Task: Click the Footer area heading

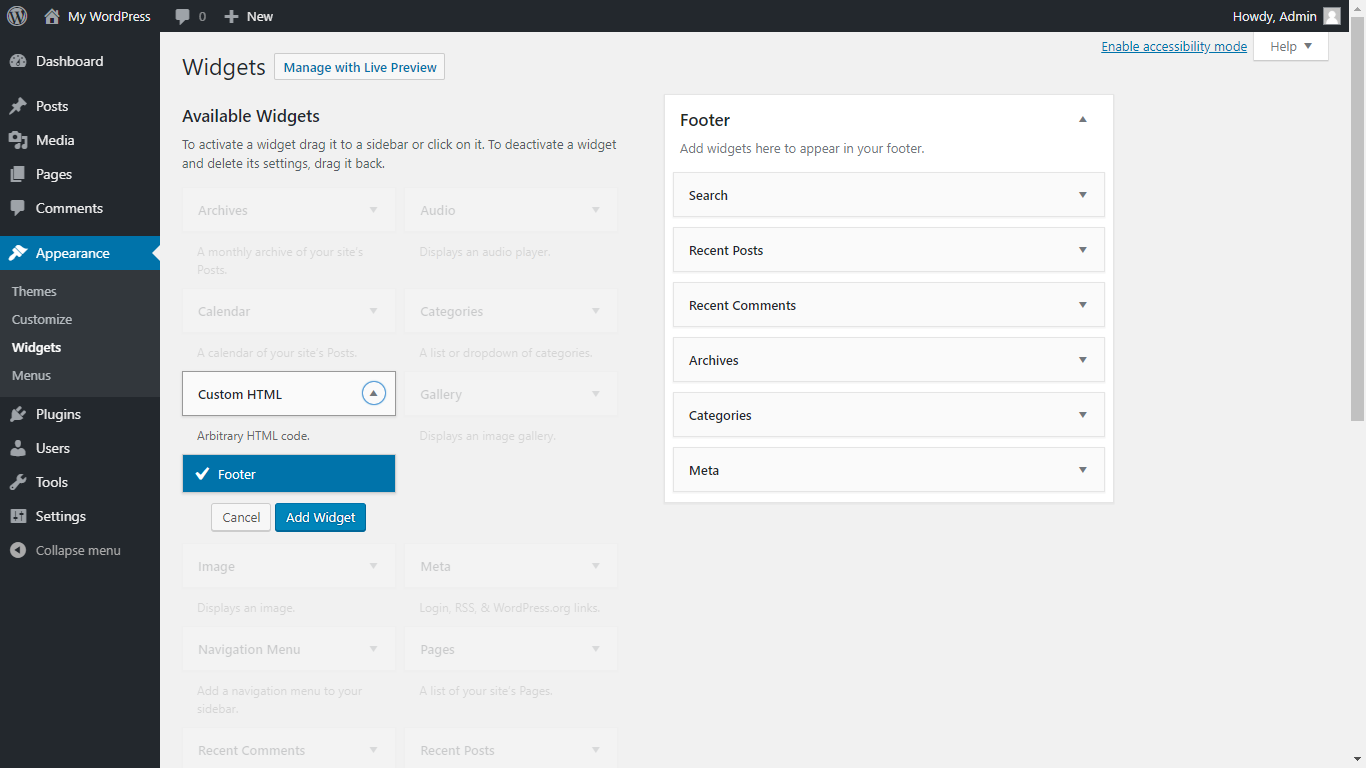Action: pos(705,120)
